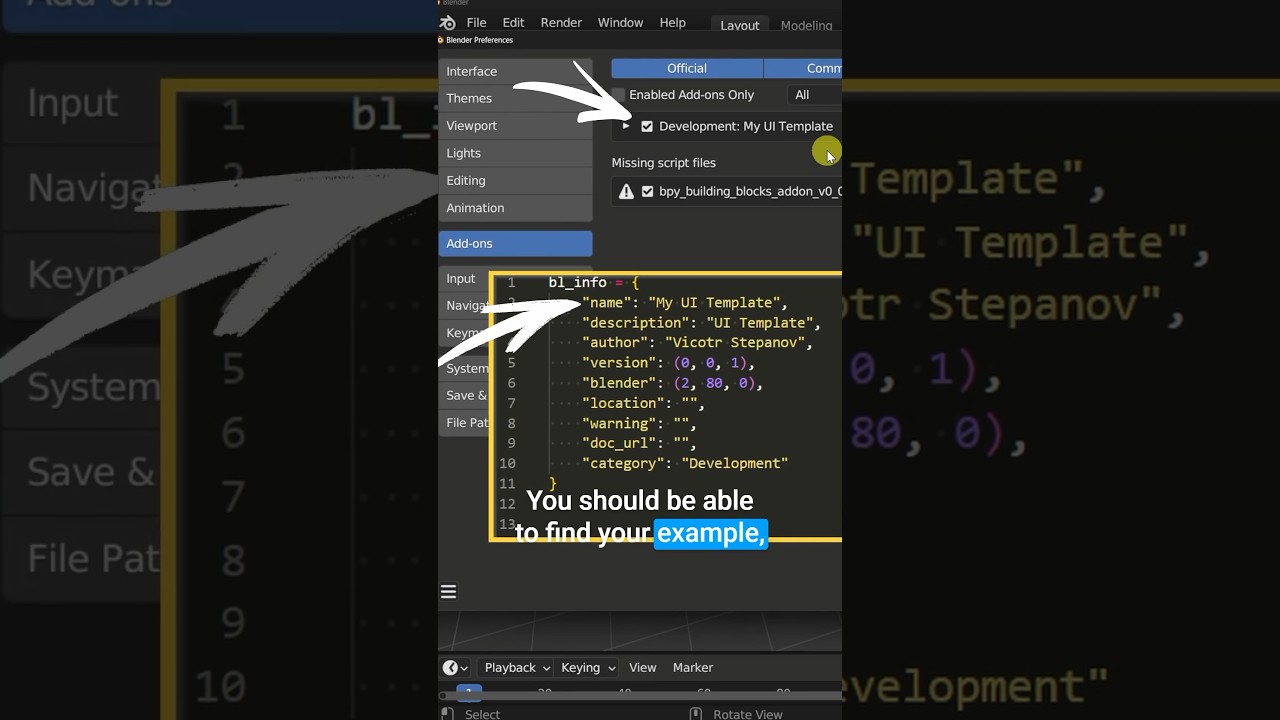This screenshot has width=1280, height=720.
Task: Open the hamburger menu in Preferences
Action: pos(449,592)
